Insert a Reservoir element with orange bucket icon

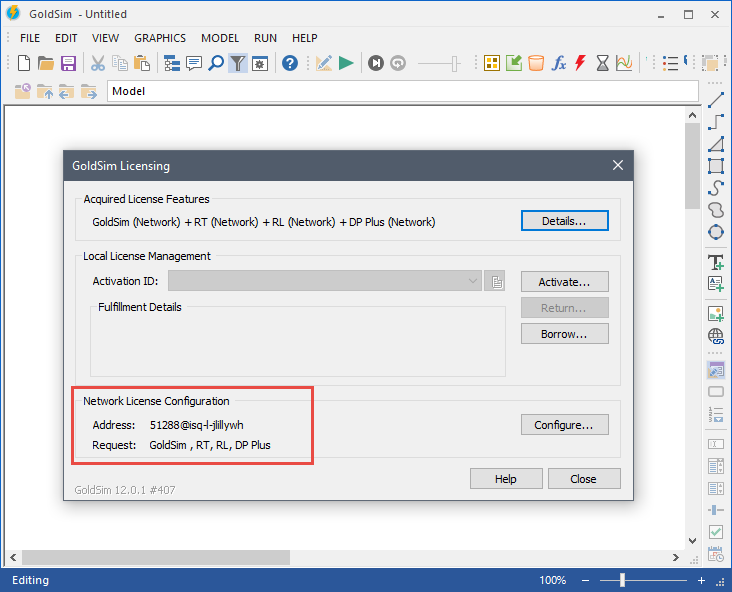536,63
